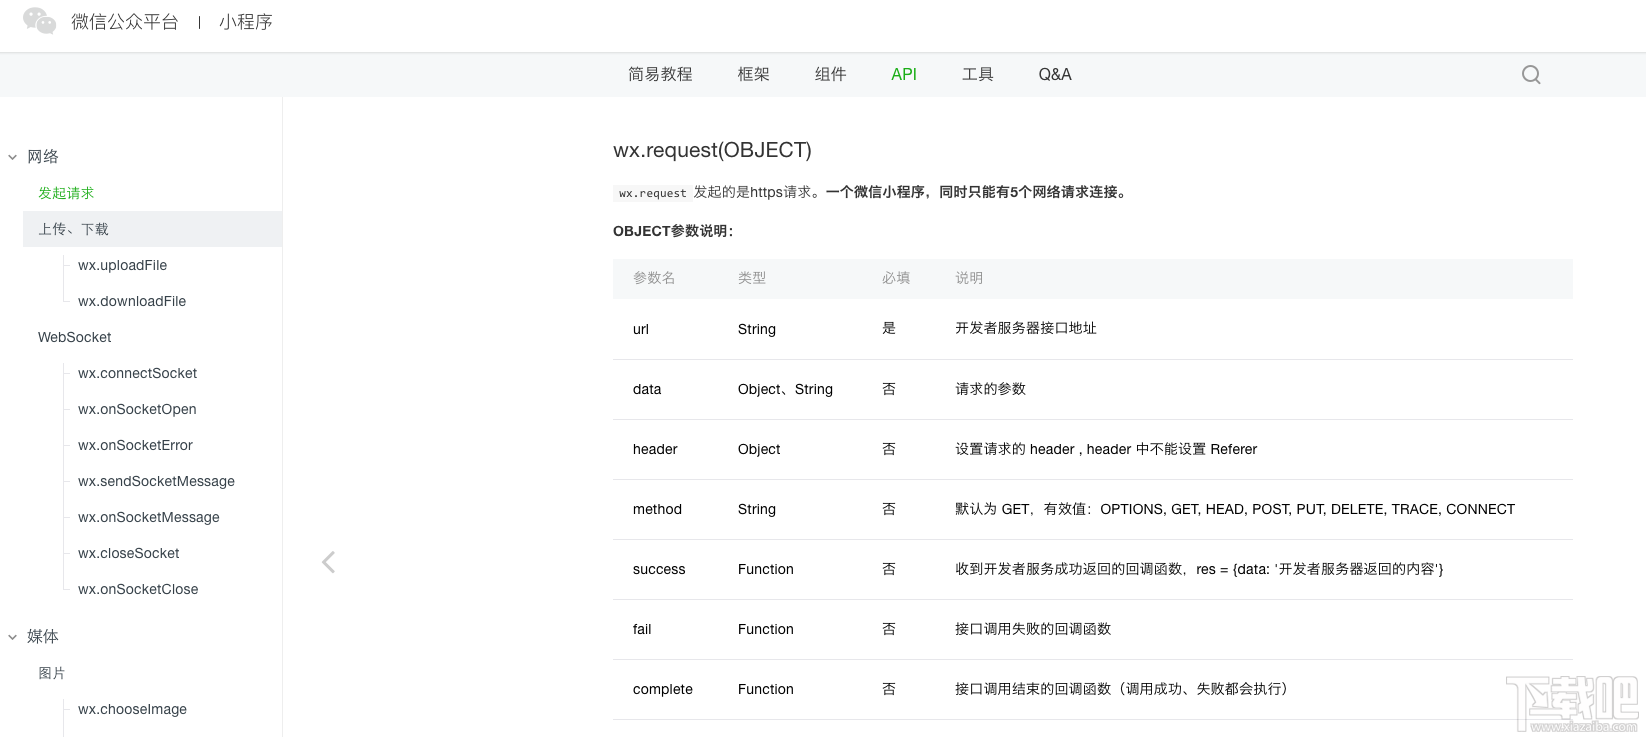
Task: Click the 微信公众平台 header link
Action: tap(125, 22)
